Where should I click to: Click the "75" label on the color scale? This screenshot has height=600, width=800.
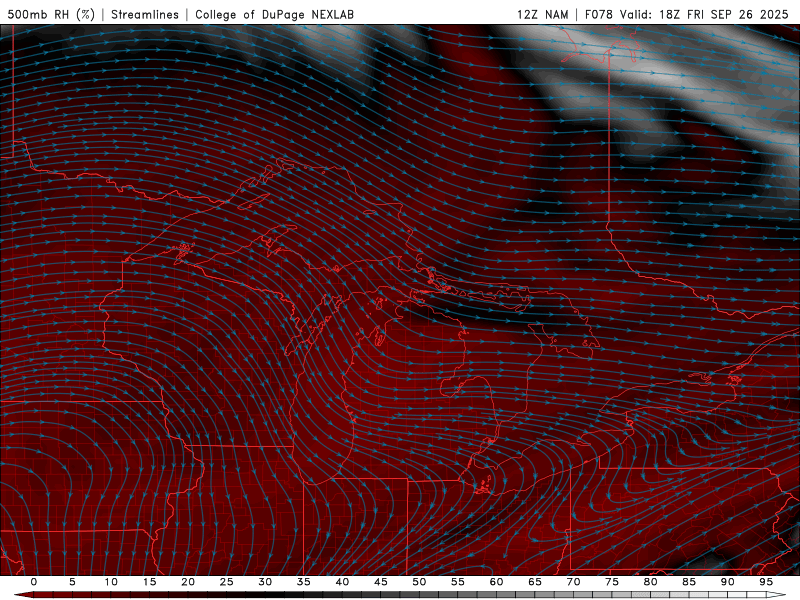612,582
